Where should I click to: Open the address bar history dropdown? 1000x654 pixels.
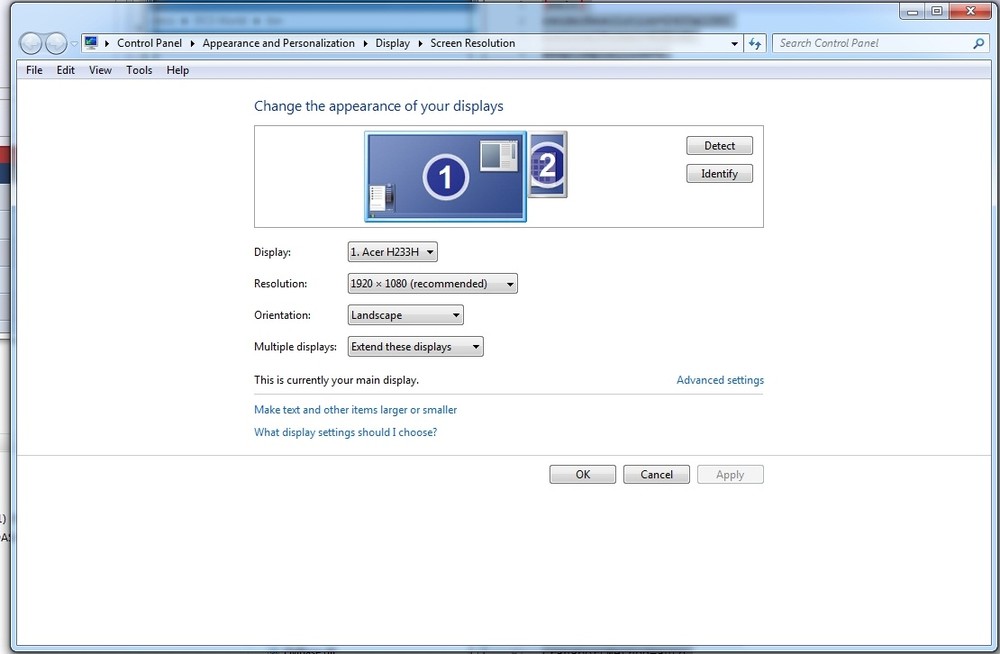pyautogui.click(x=734, y=43)
